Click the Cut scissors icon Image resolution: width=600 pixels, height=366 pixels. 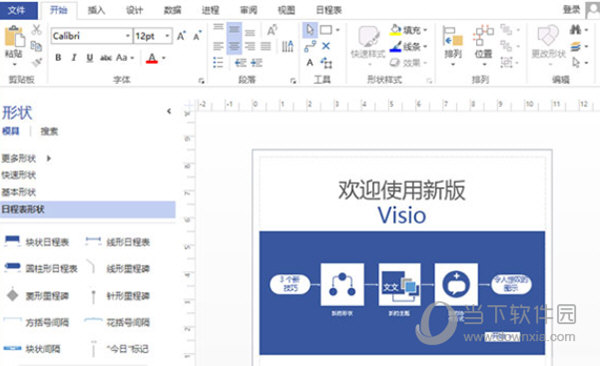pyautogui.click(x=36, y=29)
